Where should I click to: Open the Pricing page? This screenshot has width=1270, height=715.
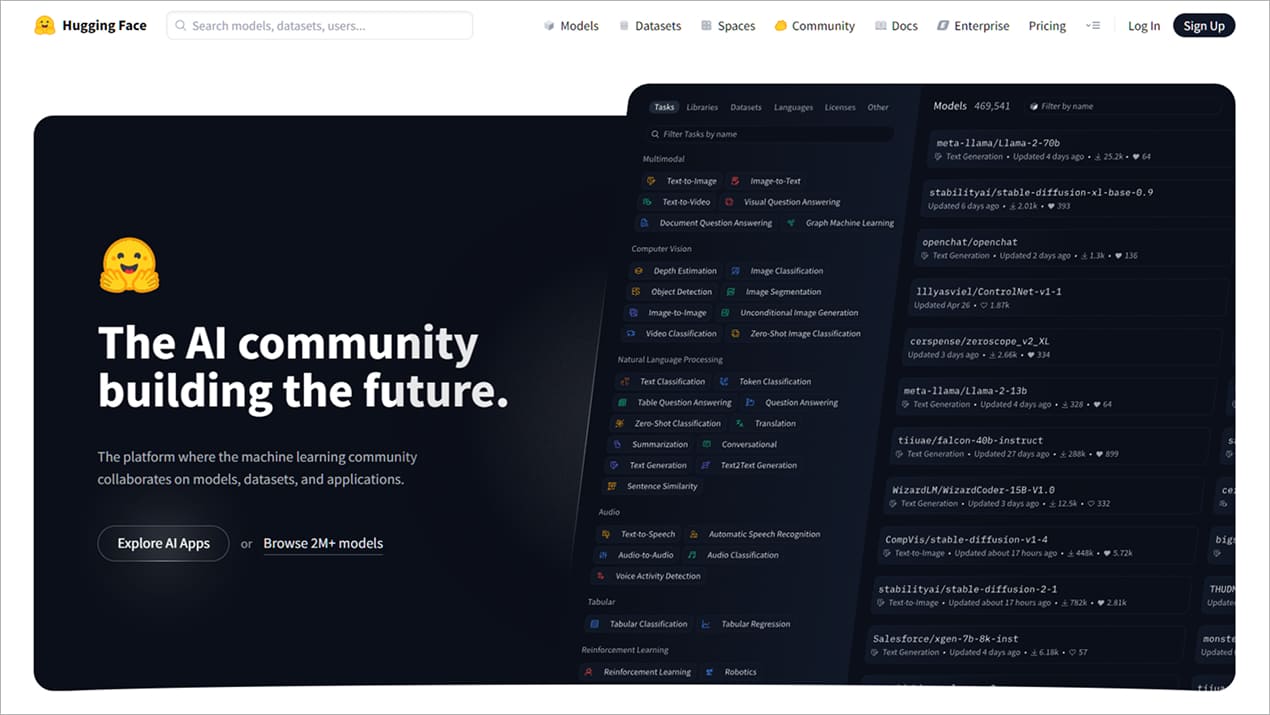pos(1047,26)
